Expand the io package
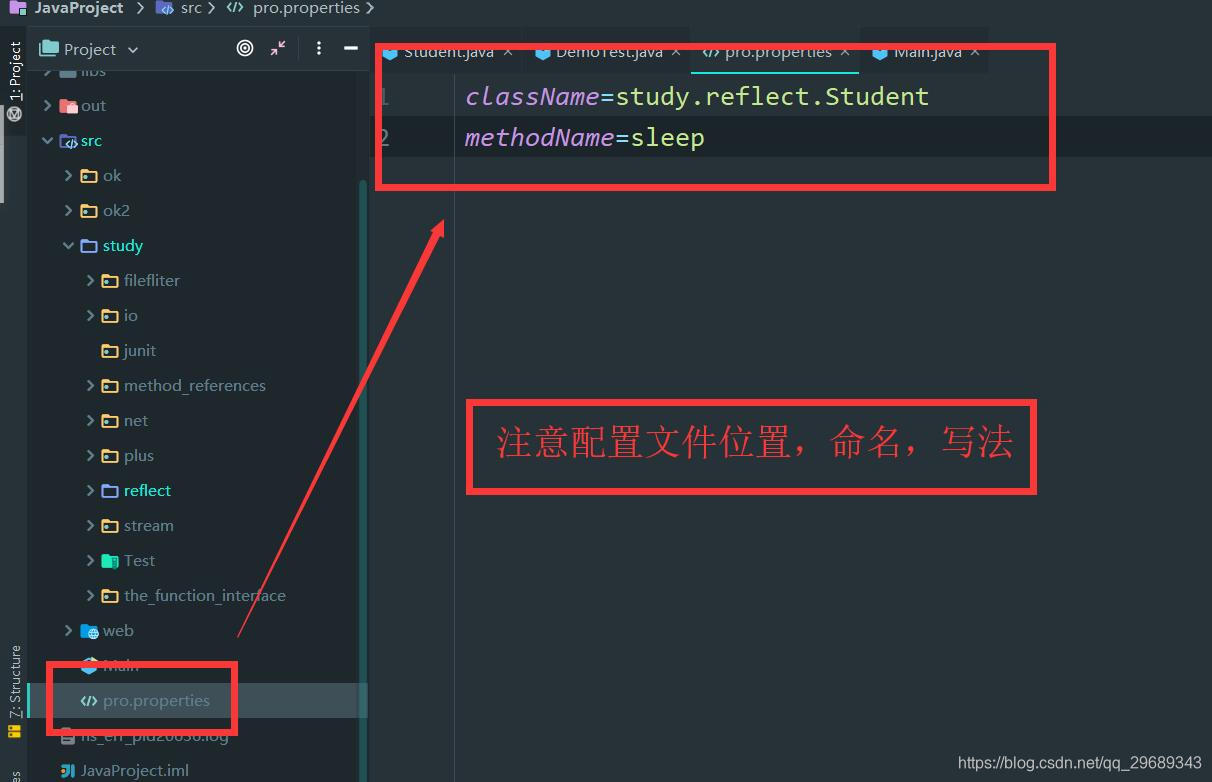Image resolution: width=1212 pixels, height=782 pixels. 90,315
